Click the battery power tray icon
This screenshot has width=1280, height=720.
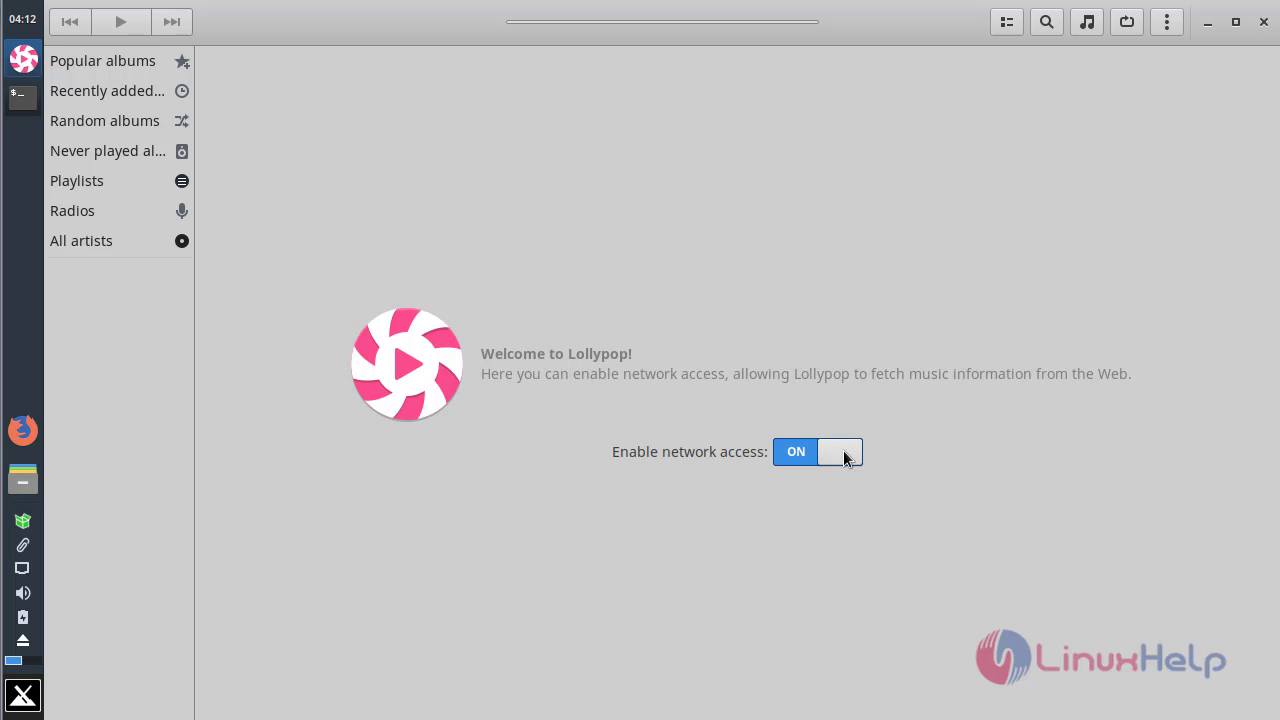[22, 617]
